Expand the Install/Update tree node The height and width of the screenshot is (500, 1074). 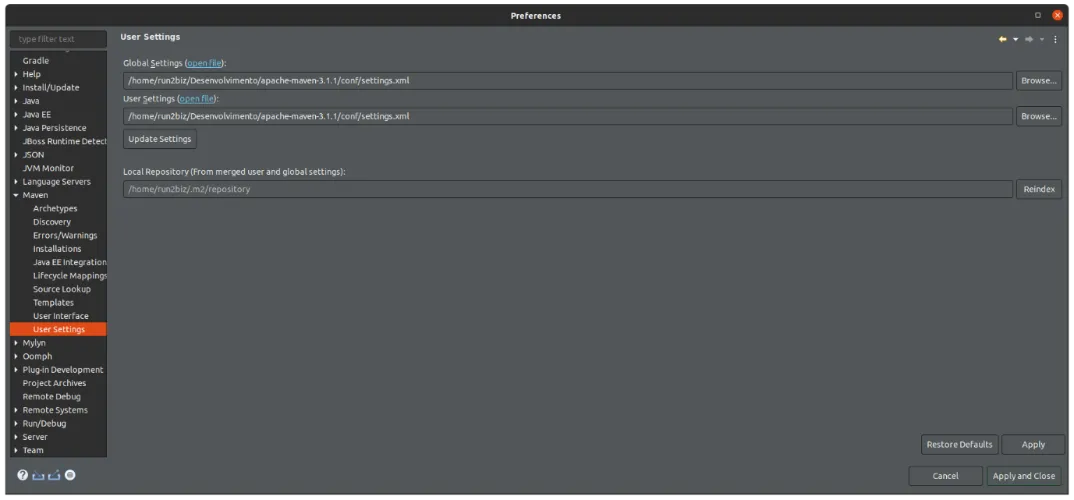[x=16, y=88]
